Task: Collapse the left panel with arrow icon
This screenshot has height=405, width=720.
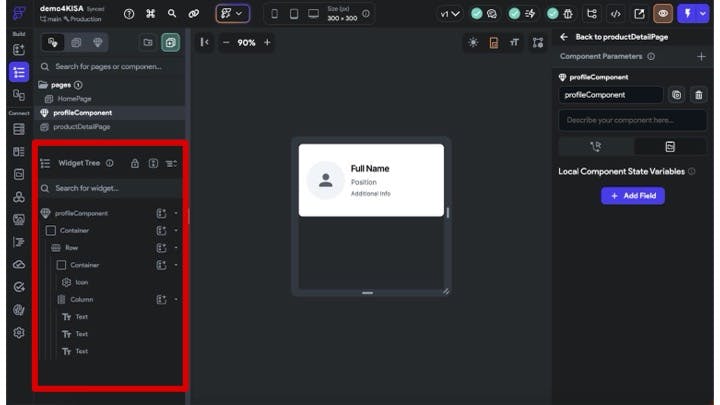Action: (x=204, y=42)
